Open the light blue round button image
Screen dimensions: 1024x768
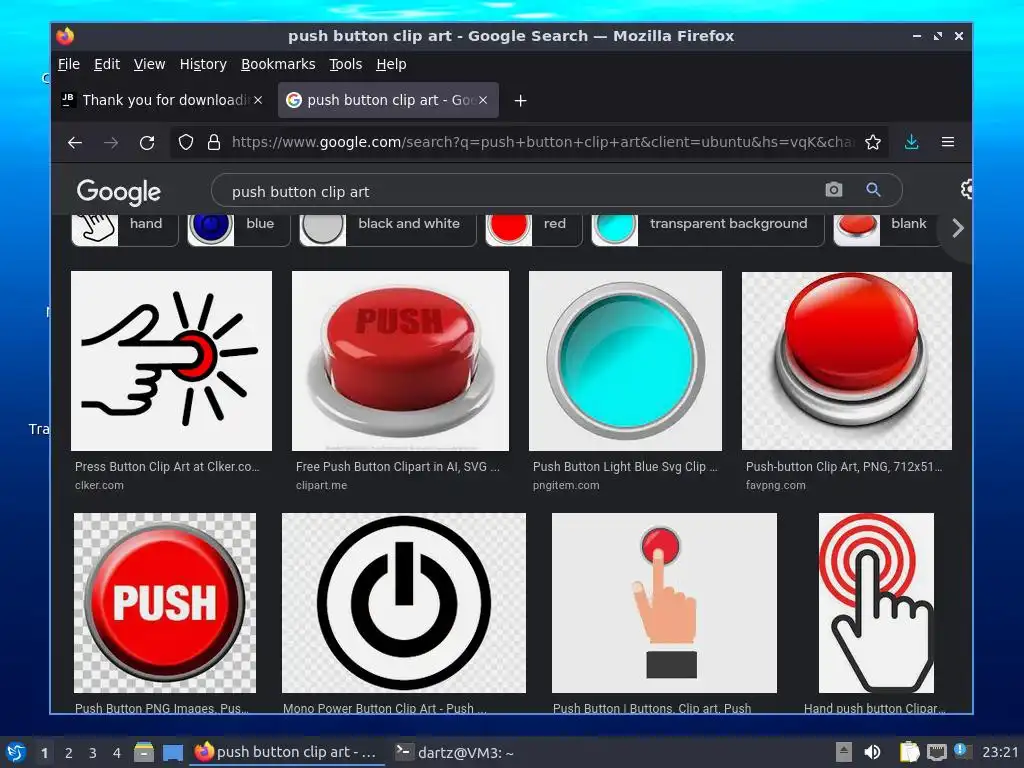click(x=625, y=360)
